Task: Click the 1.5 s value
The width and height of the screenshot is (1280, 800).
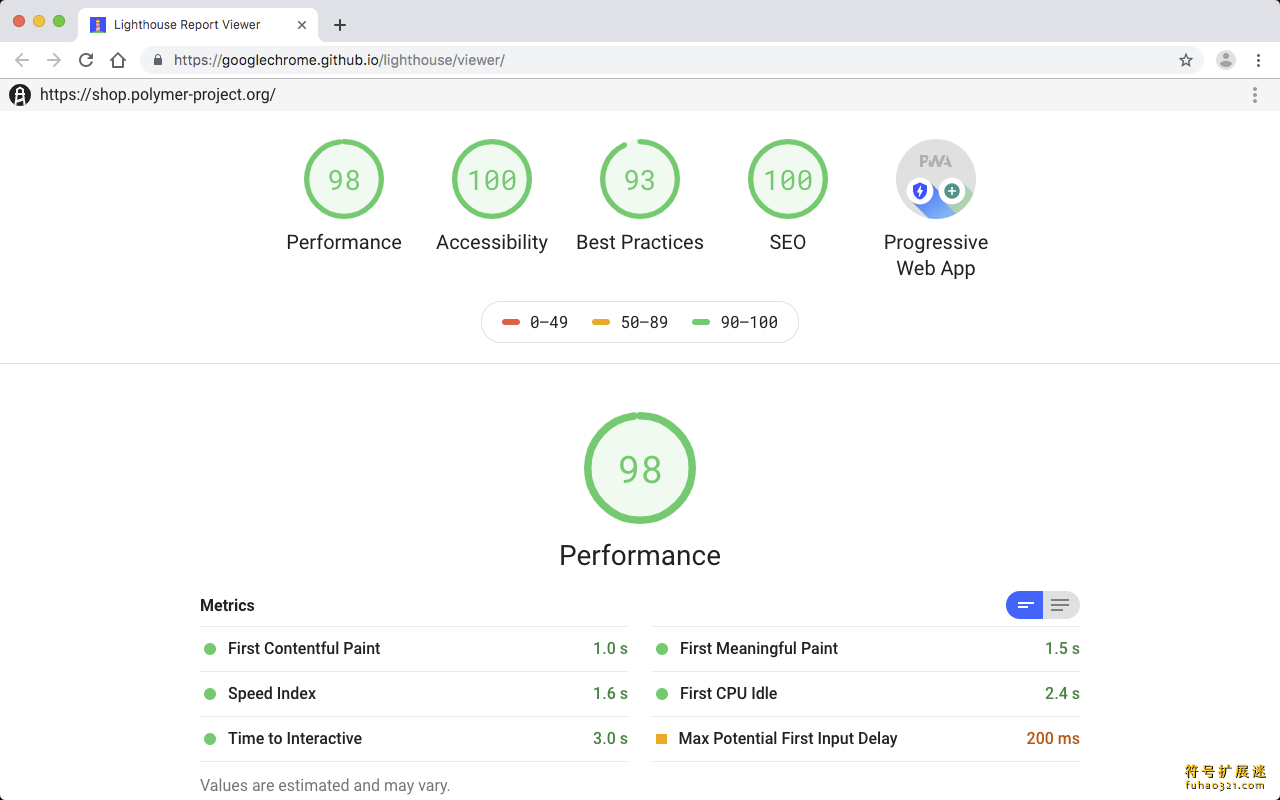Action: tap(1062, 649)
